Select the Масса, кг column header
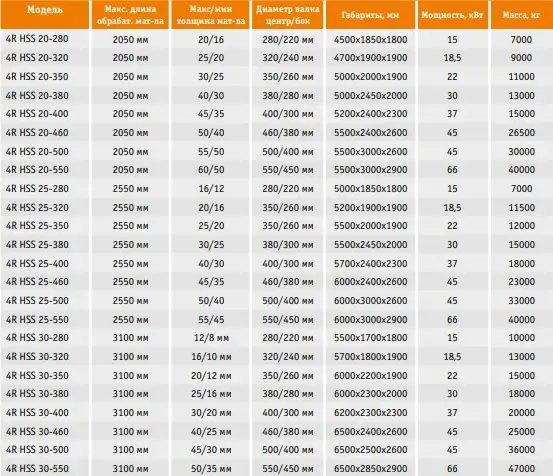 click(521, 15)
